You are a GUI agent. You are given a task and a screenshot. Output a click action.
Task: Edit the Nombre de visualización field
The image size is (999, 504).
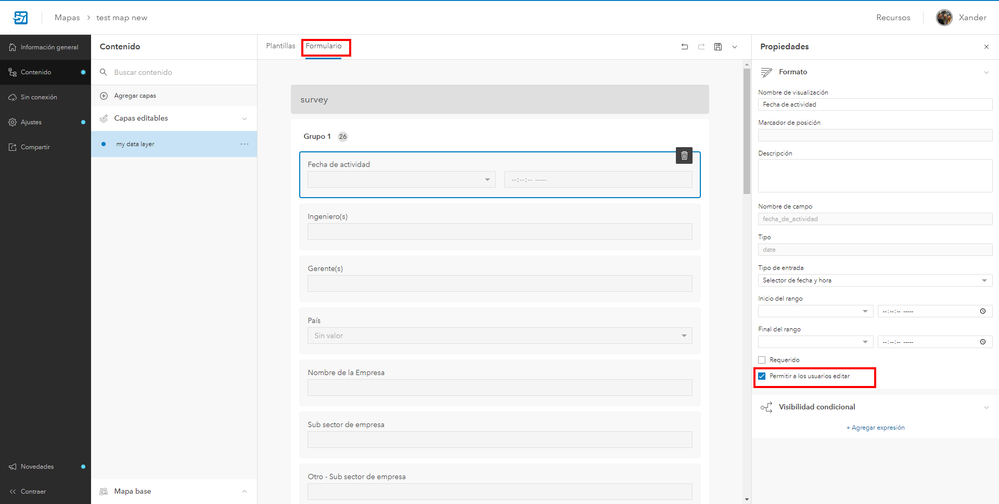click(875, 104)
